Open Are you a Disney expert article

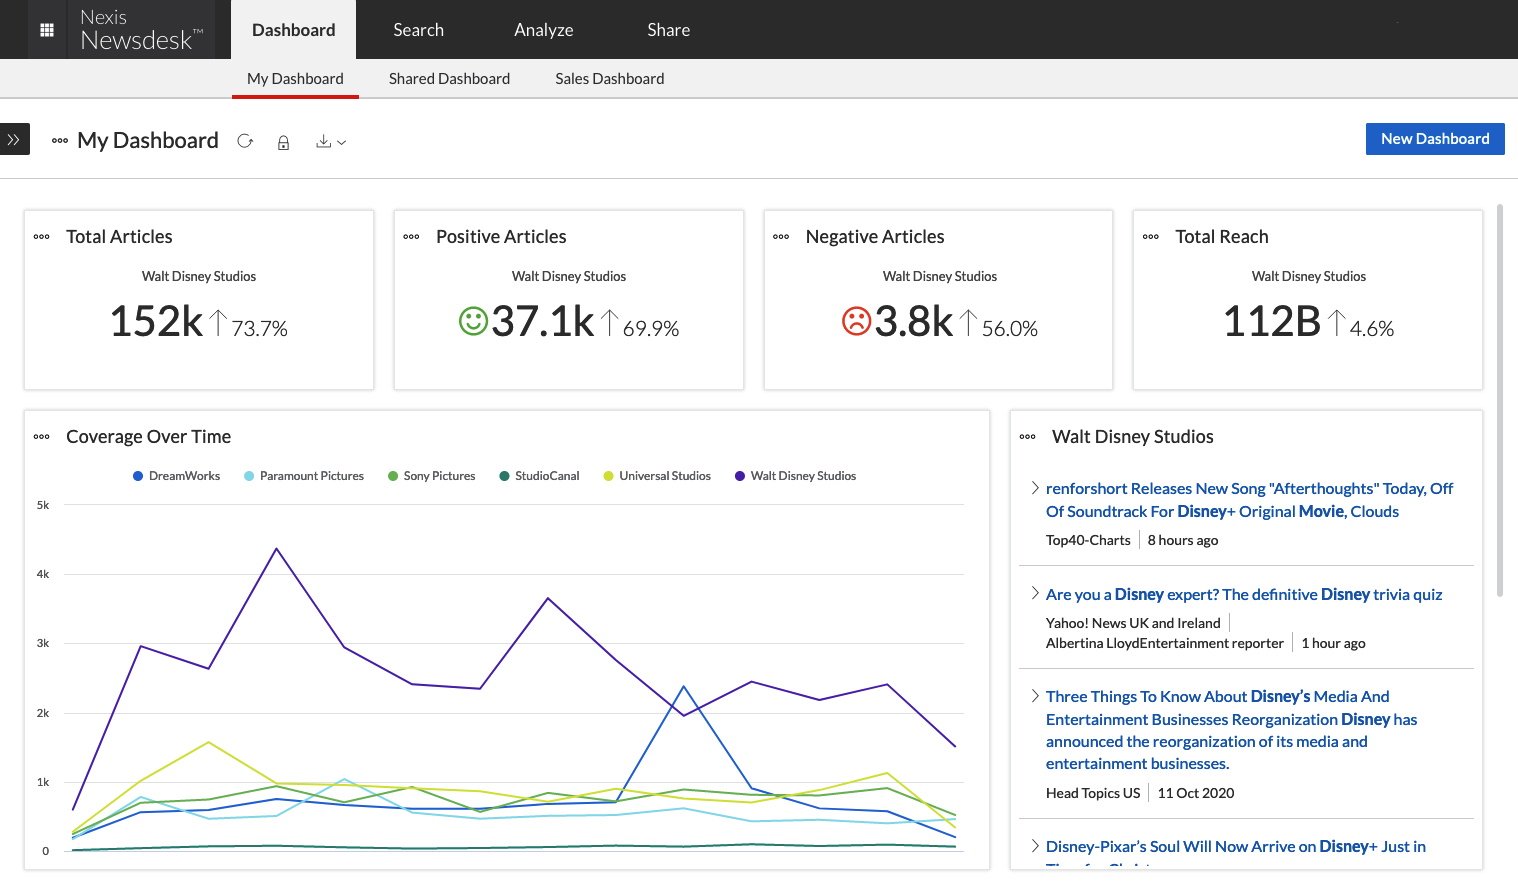(1244, 594)
